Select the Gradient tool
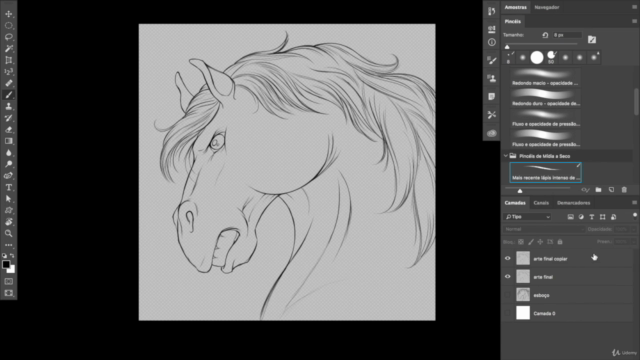Image resolution: width=640 pixels, height=360 pixels. point(9,141)
